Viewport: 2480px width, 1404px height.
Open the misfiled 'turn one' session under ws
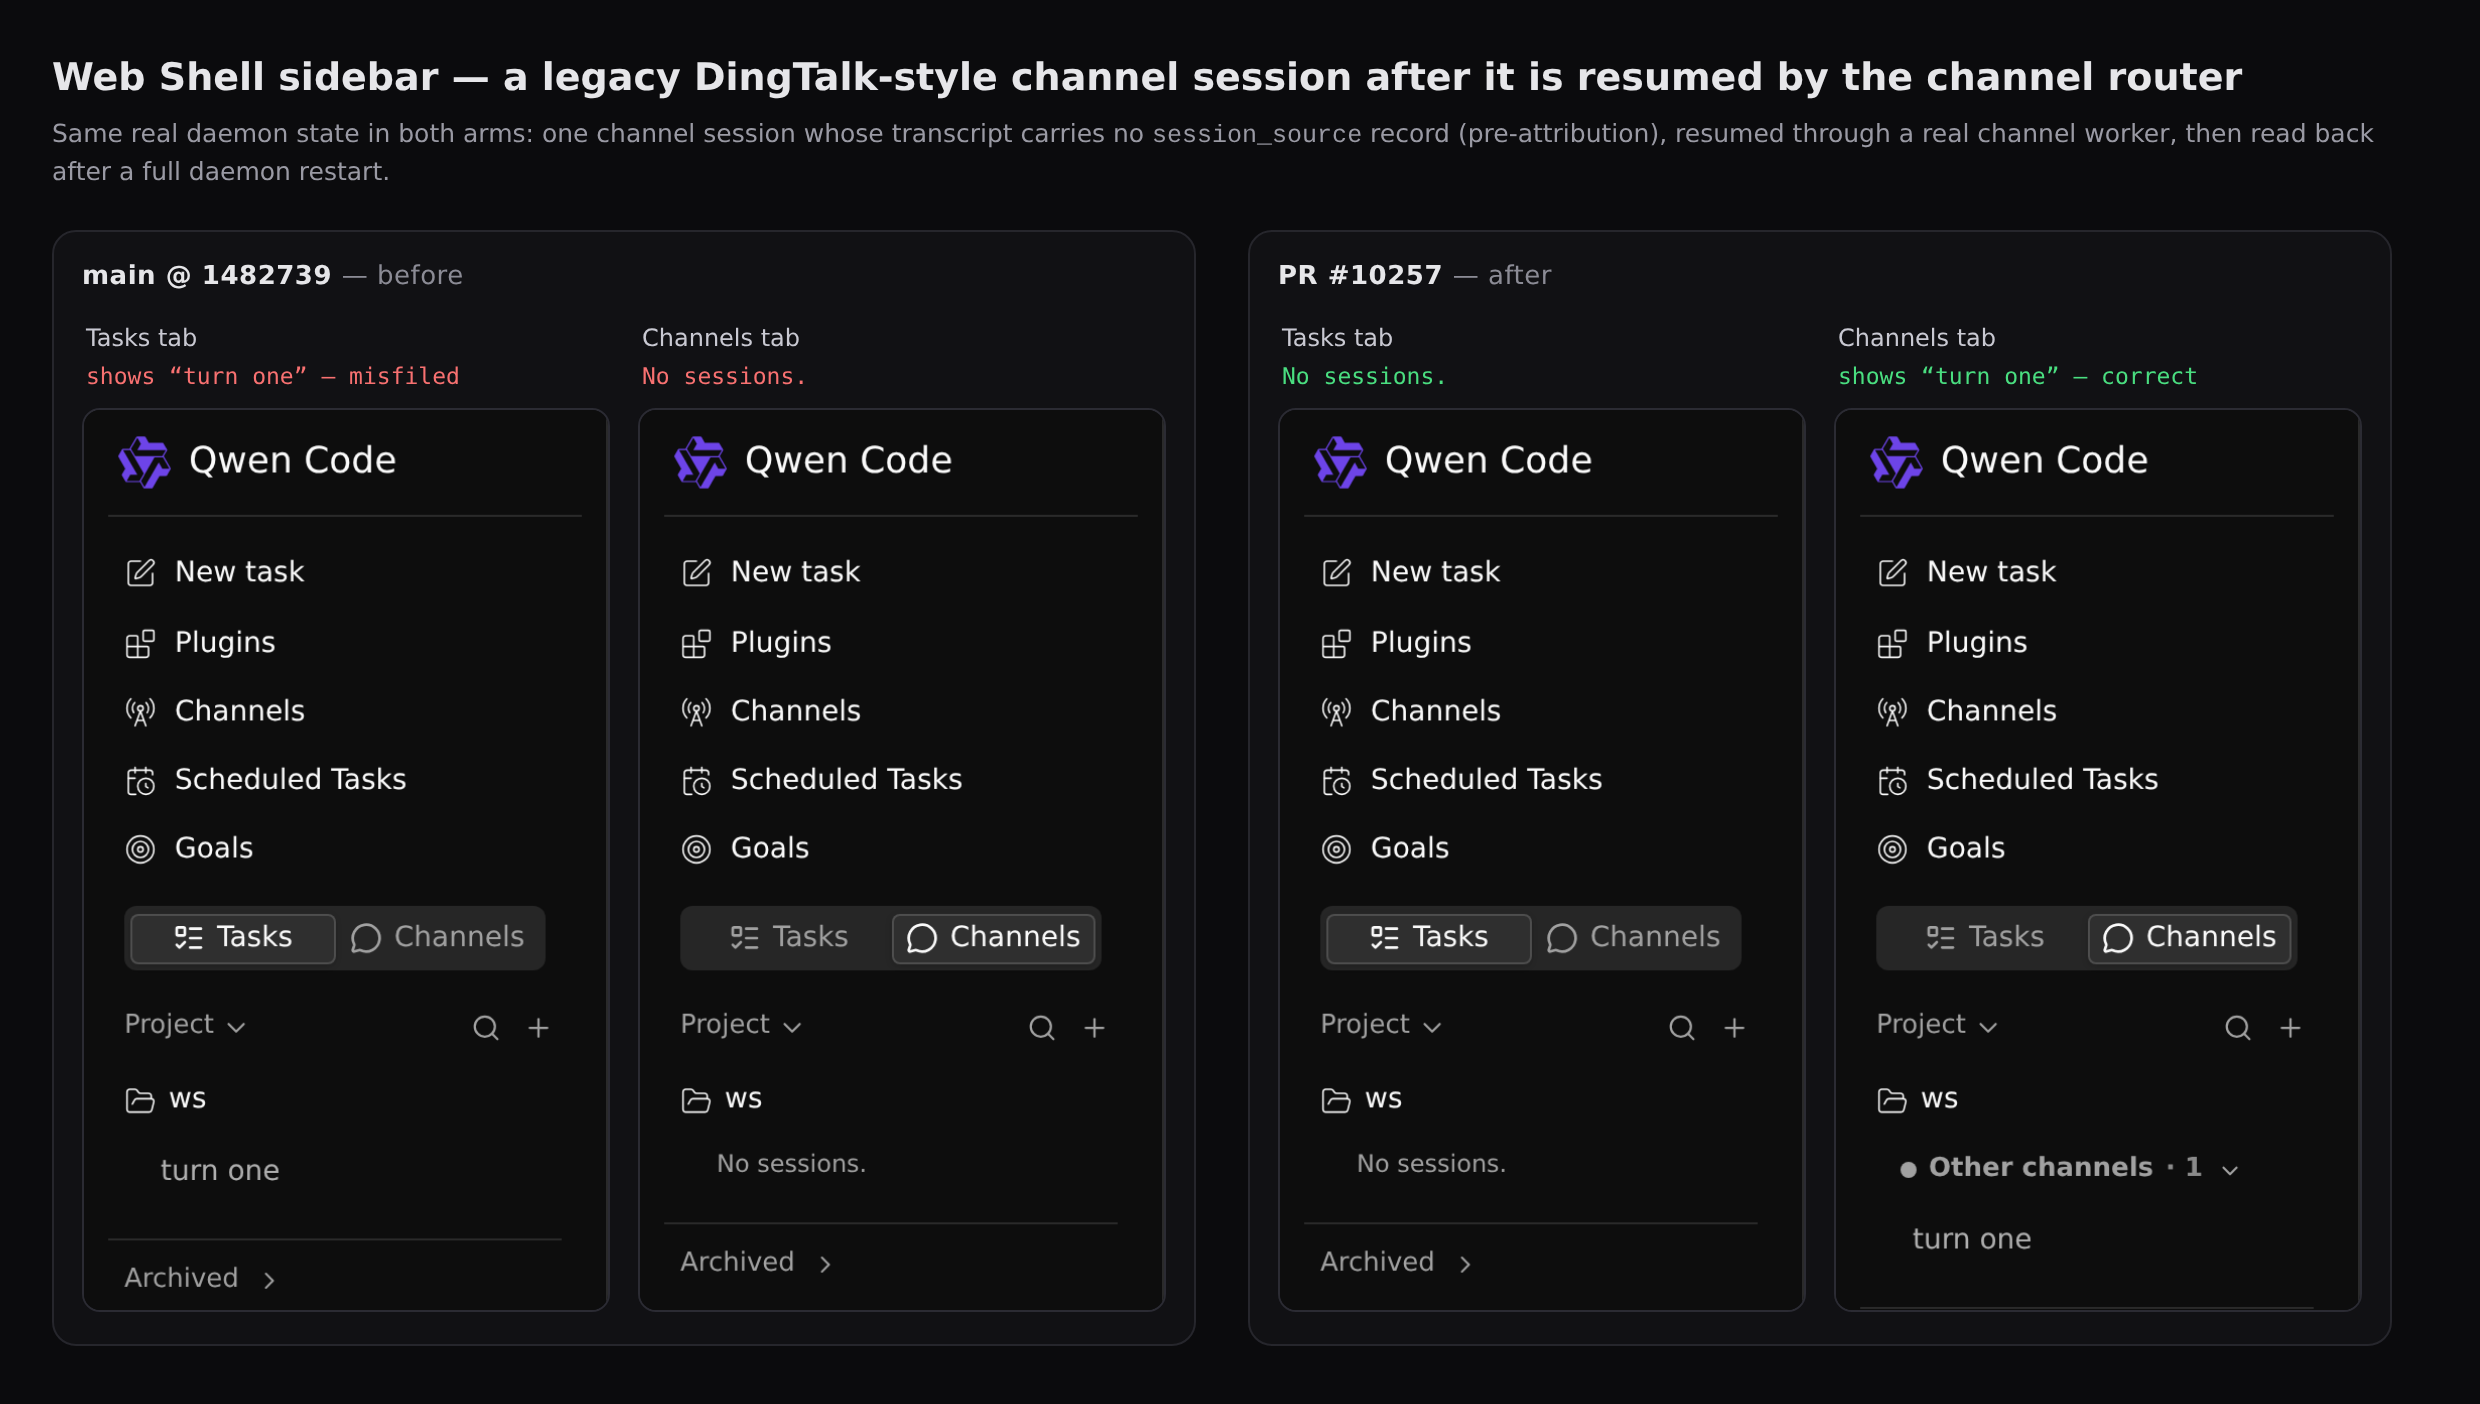click(x=220, y=1170)
